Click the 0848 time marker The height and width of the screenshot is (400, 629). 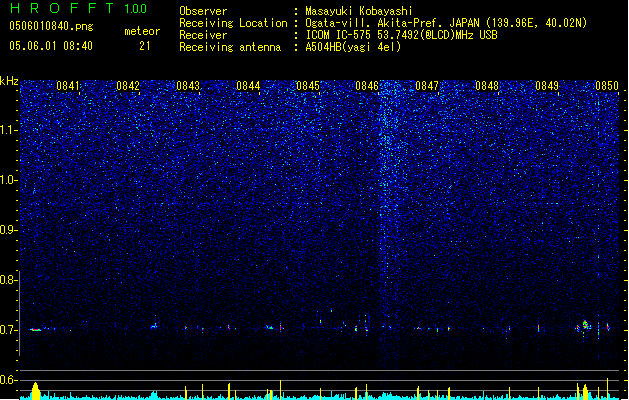coord(487,86)
